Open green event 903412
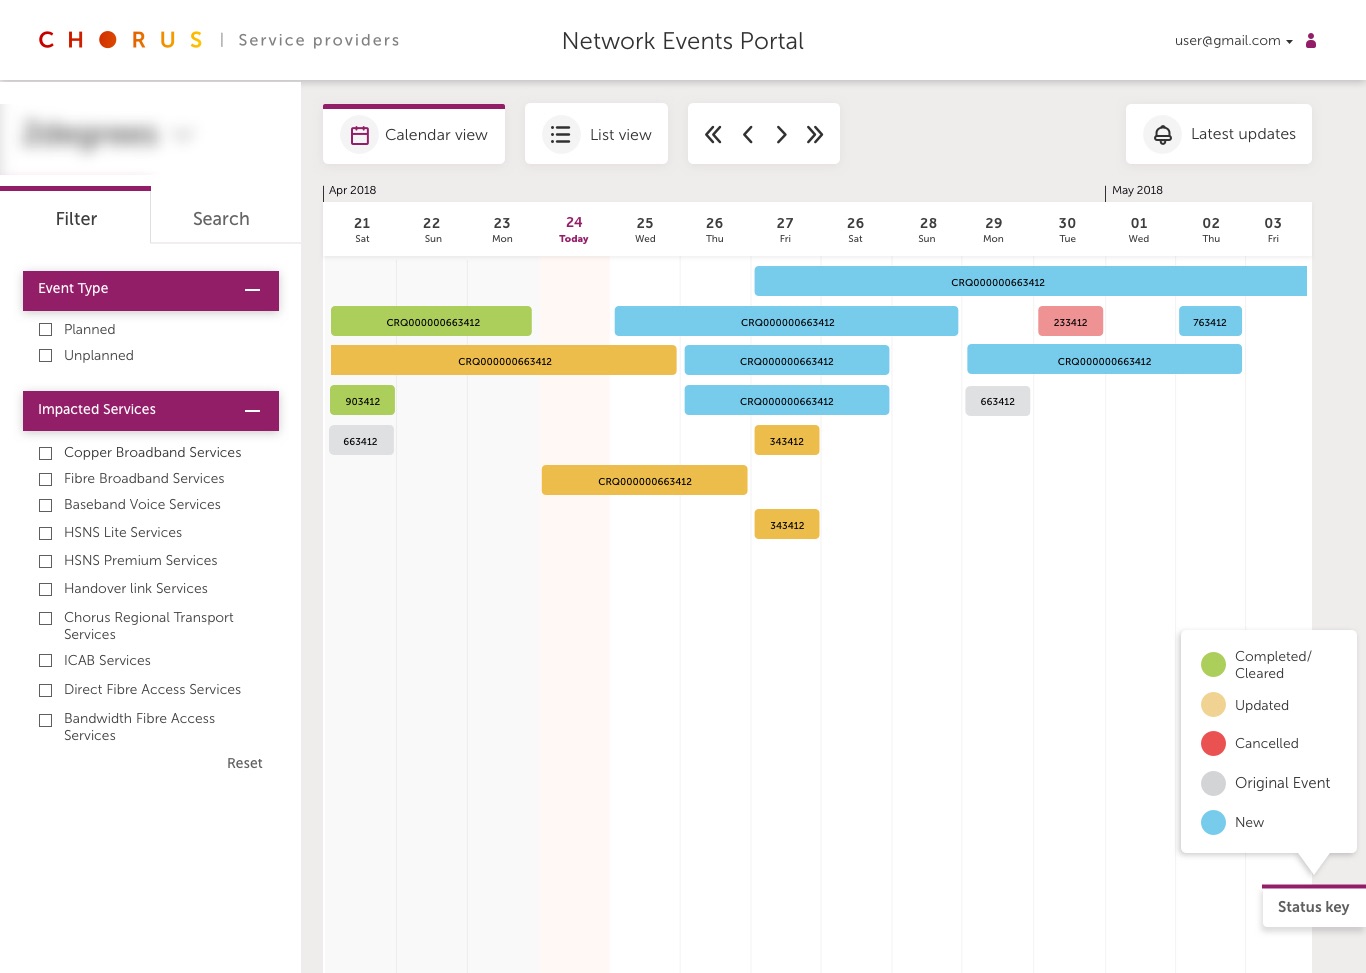 click(362, 401)
